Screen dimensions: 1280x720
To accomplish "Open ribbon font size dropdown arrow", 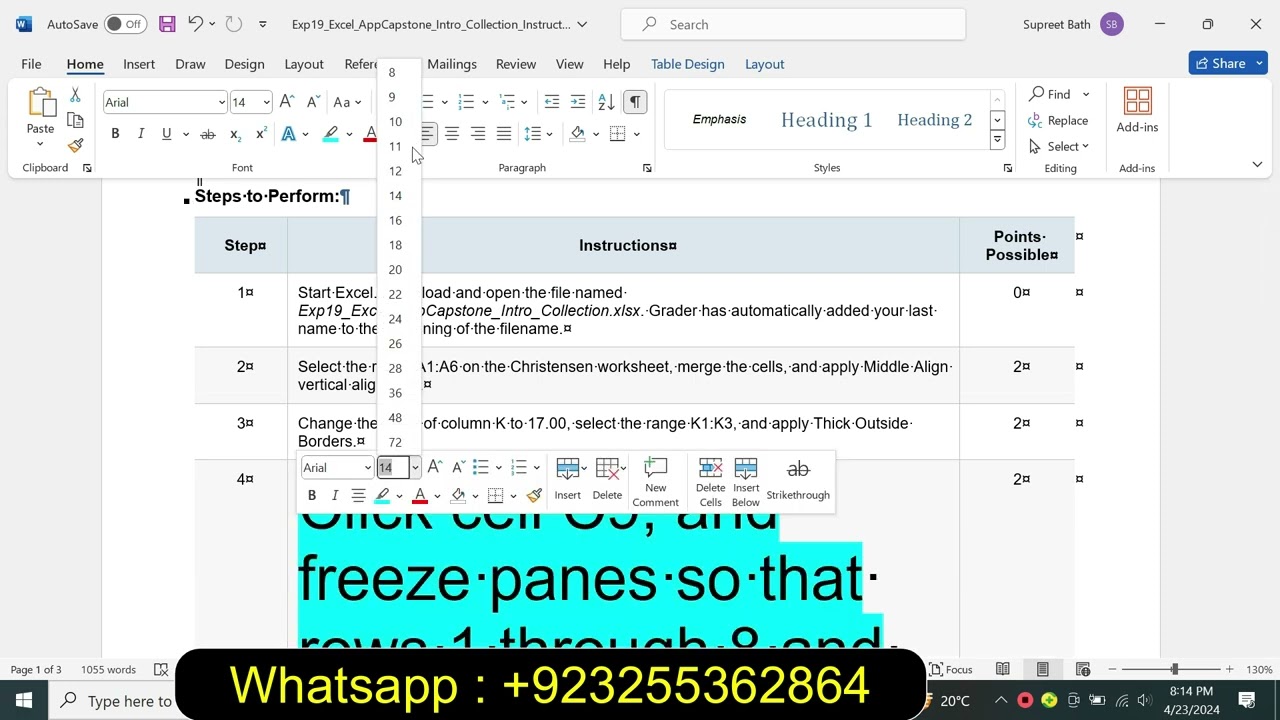I will click(266, 102).
